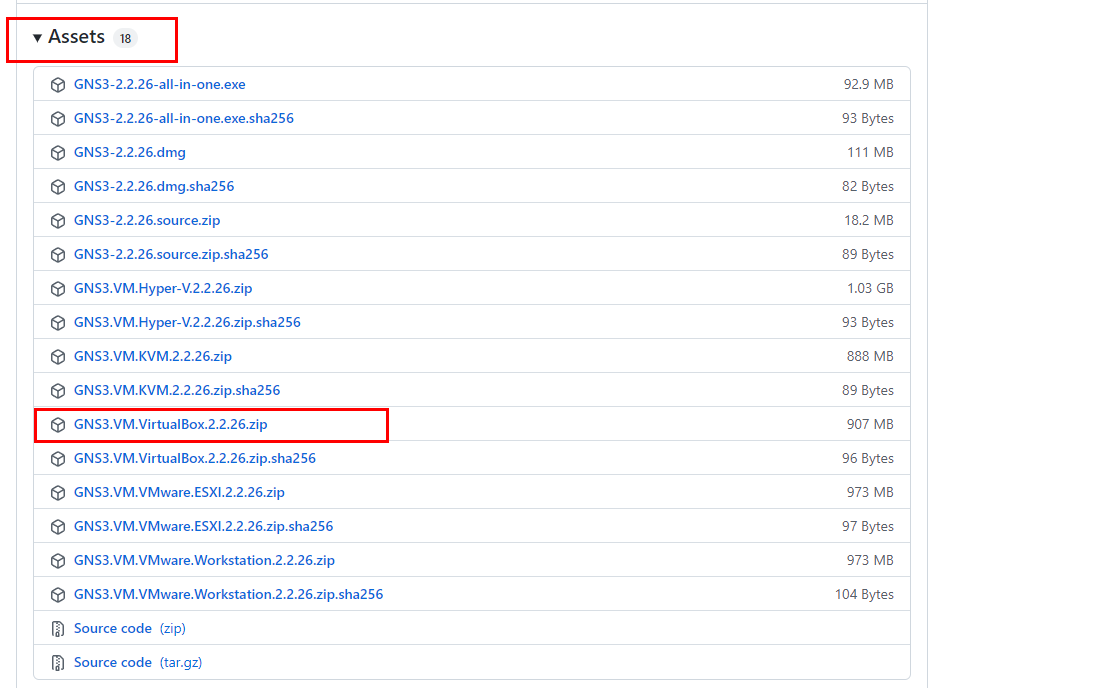The width and height of the screenshot is (1100, 688).
Task: Download GNS3.VM.KVM.2.2.26.zip
Action: 153,356
